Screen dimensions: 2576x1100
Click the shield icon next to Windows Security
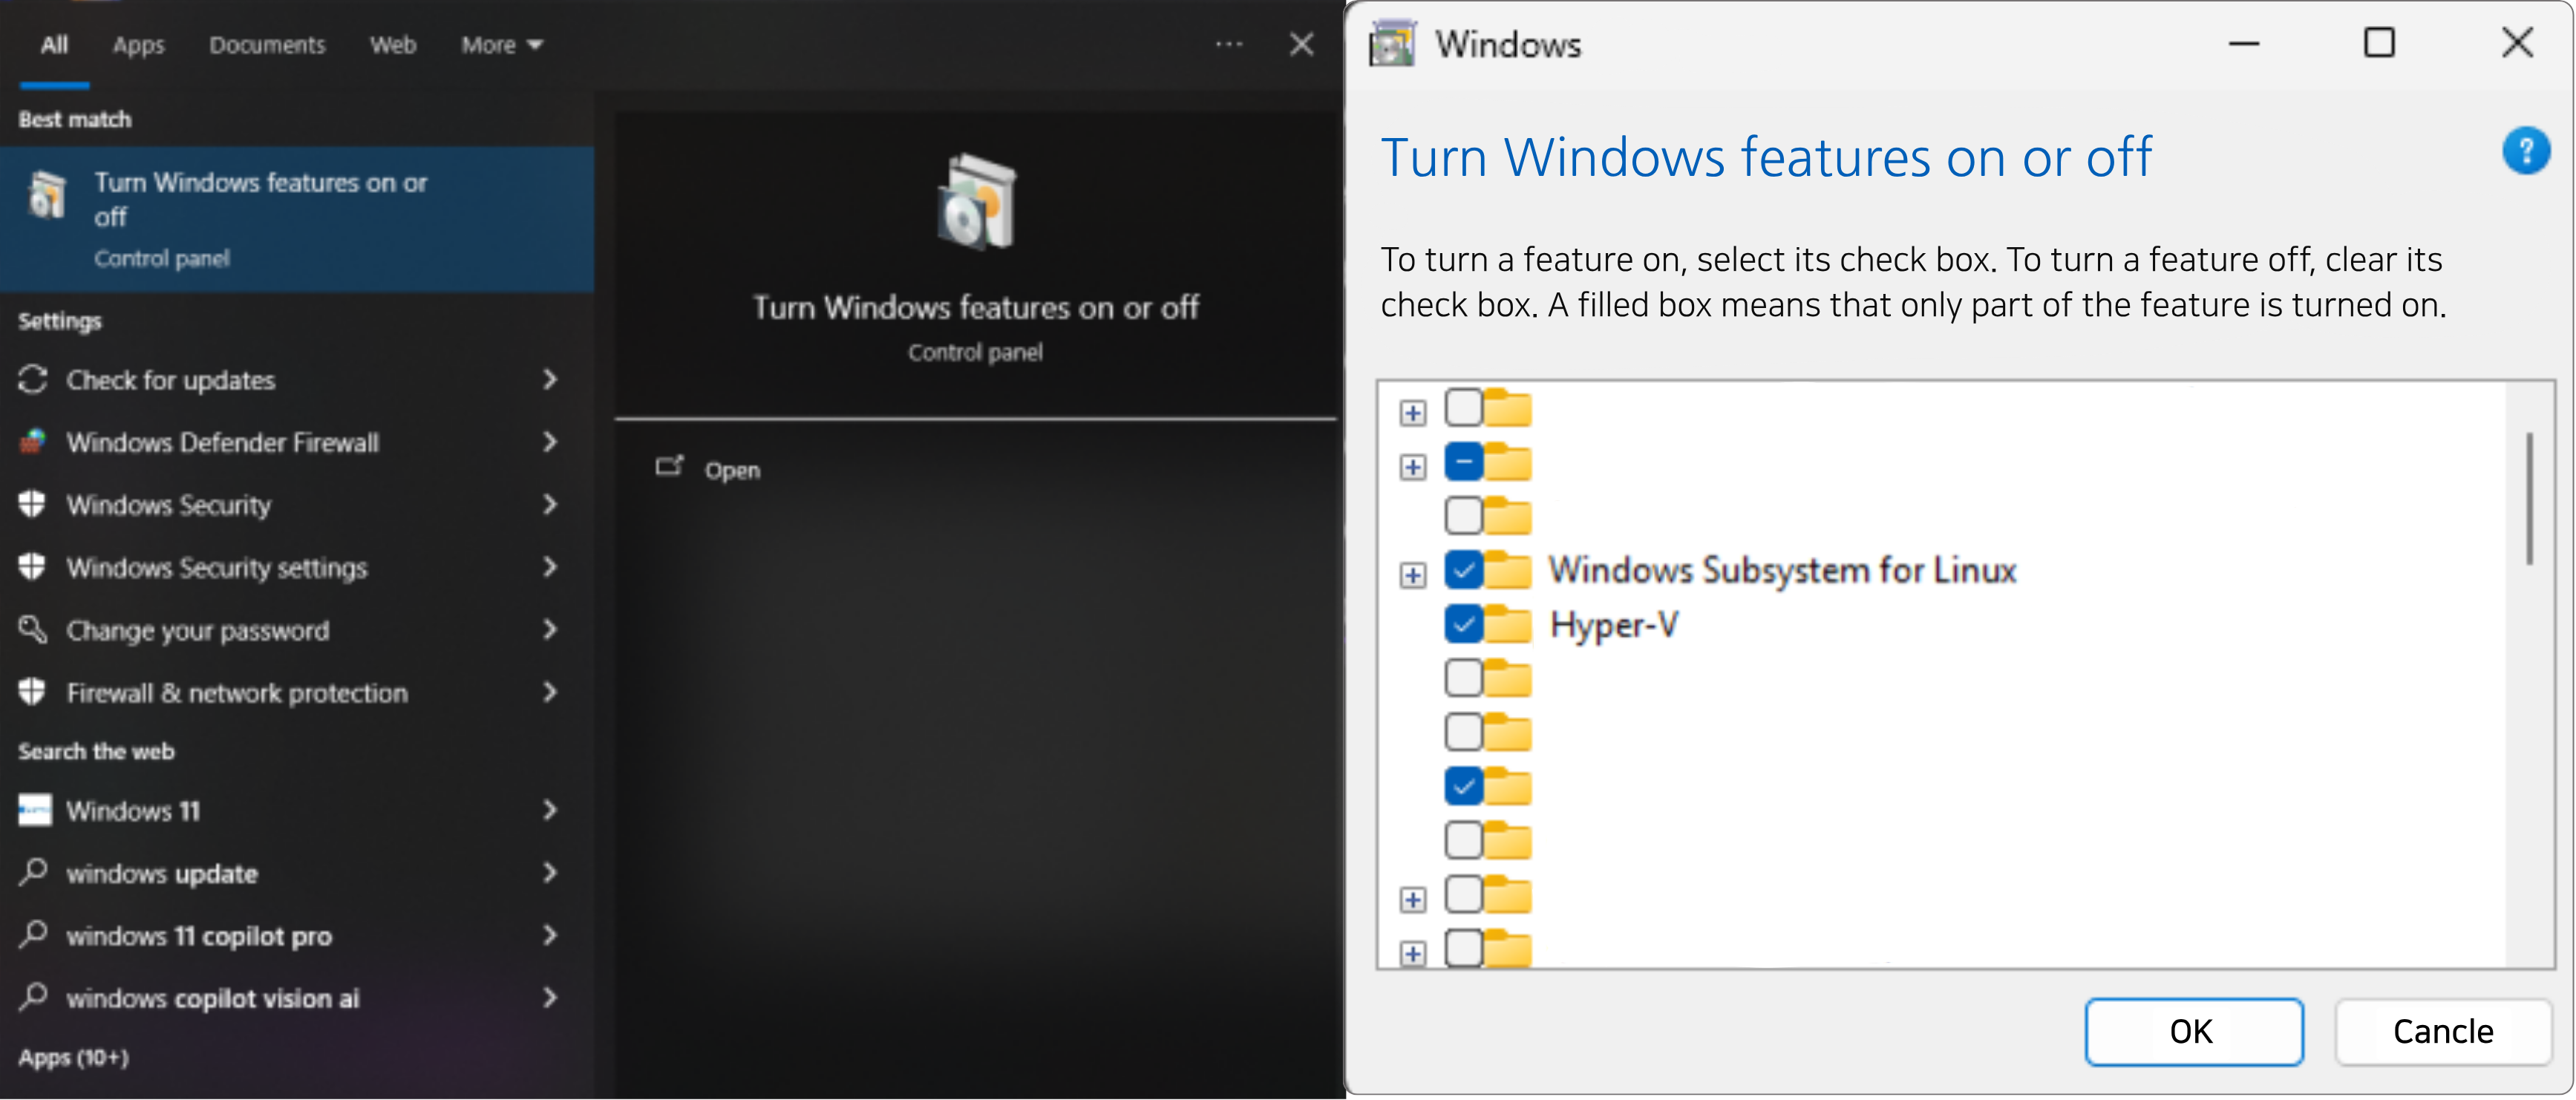click(x=33, y=504)
